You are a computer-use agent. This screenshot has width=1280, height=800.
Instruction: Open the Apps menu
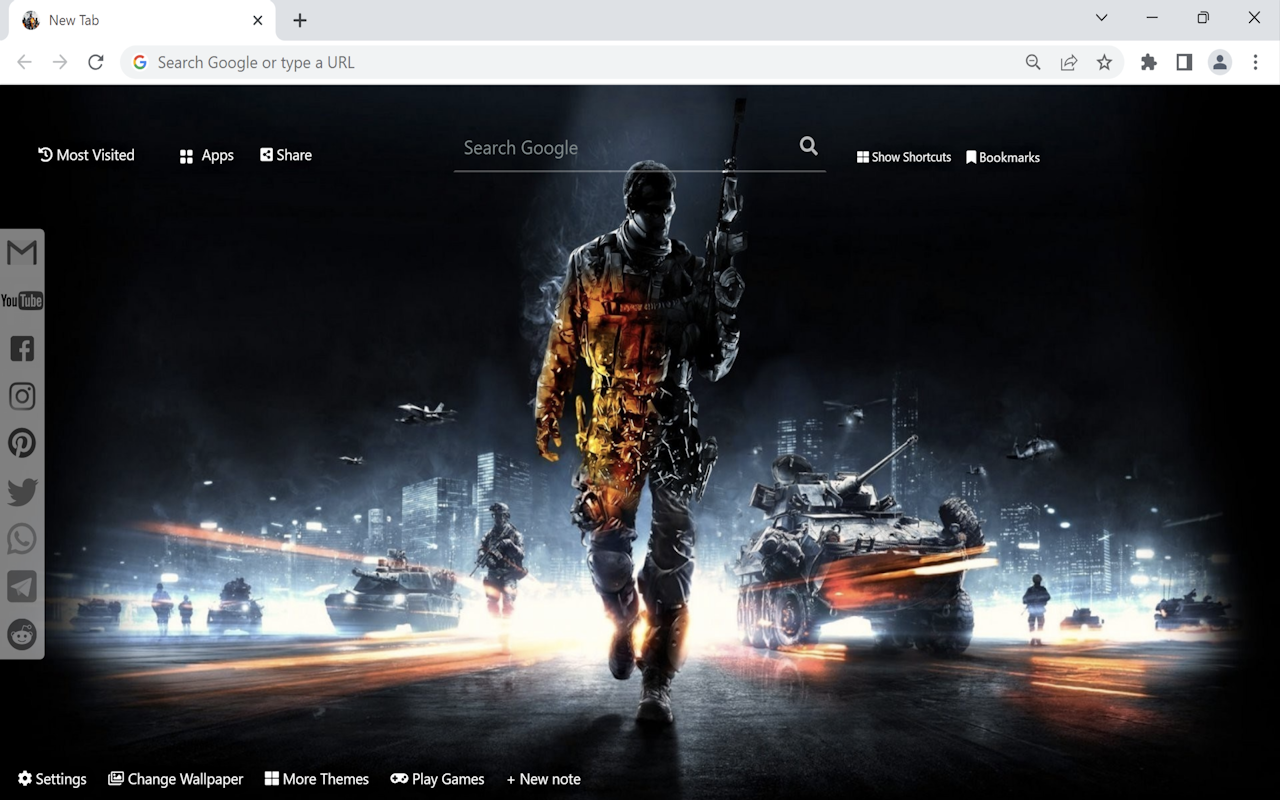[206, 156]
